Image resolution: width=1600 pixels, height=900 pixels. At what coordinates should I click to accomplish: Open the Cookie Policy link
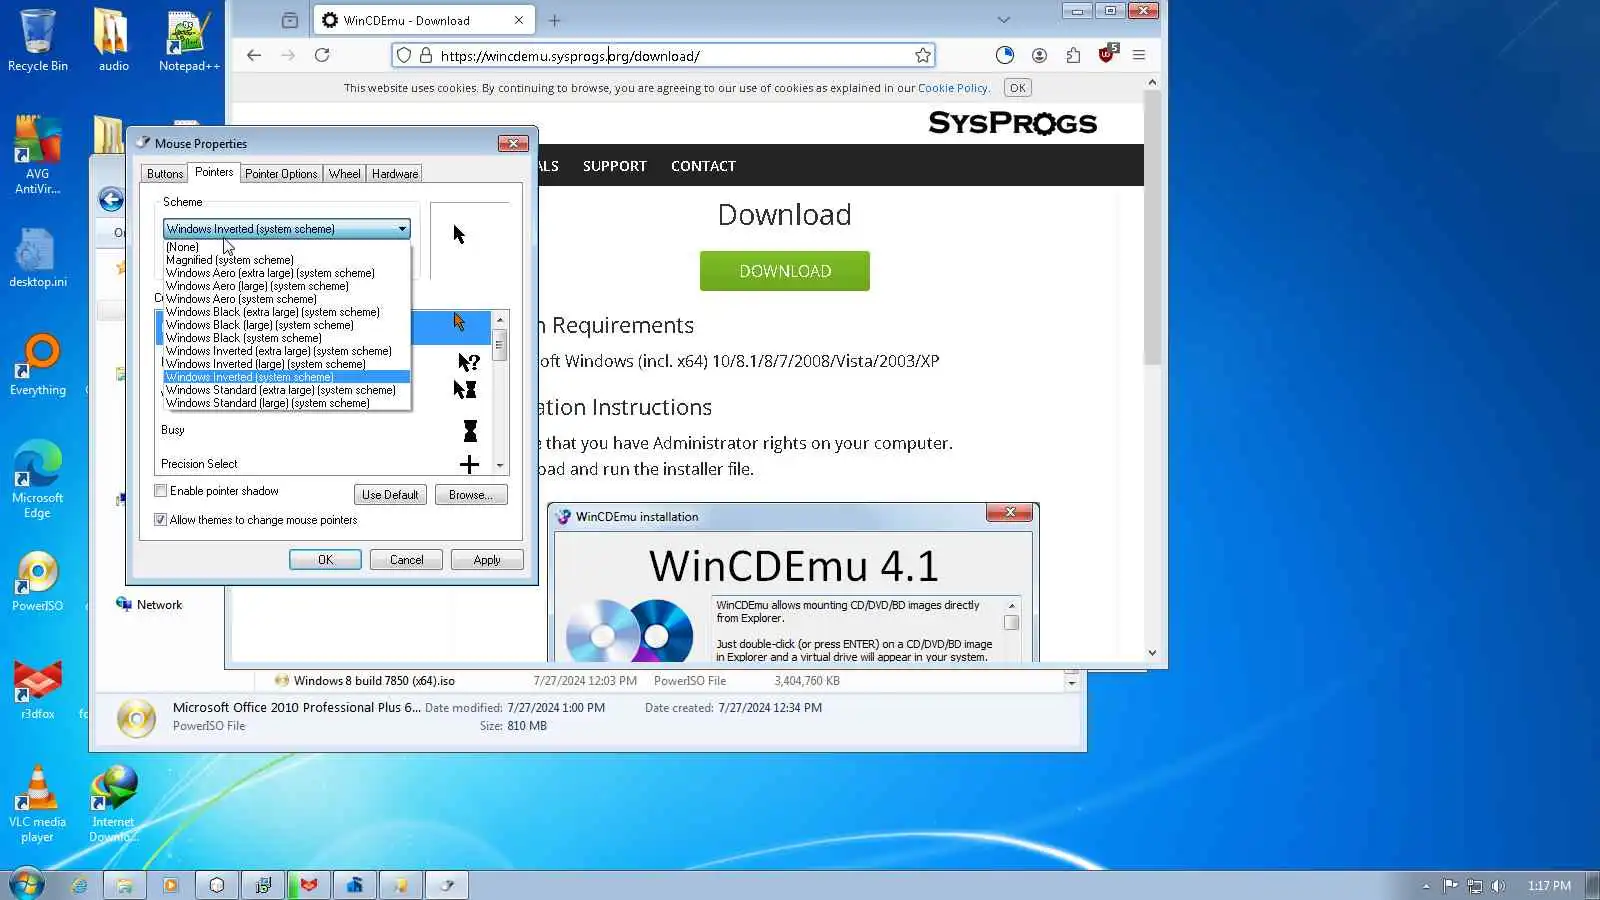(953, 88)
